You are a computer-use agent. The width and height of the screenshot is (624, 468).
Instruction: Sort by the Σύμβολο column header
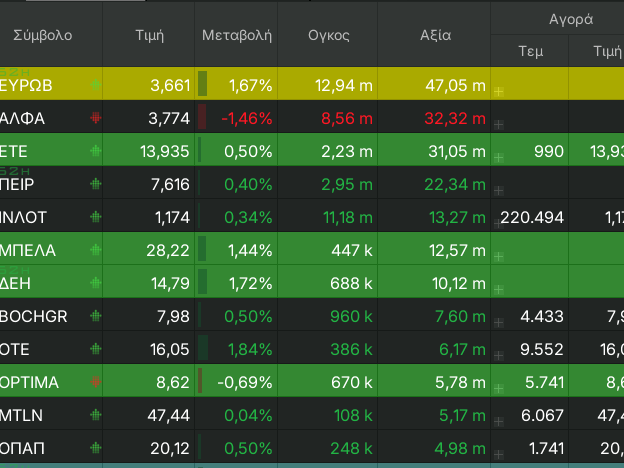[43, 35]
